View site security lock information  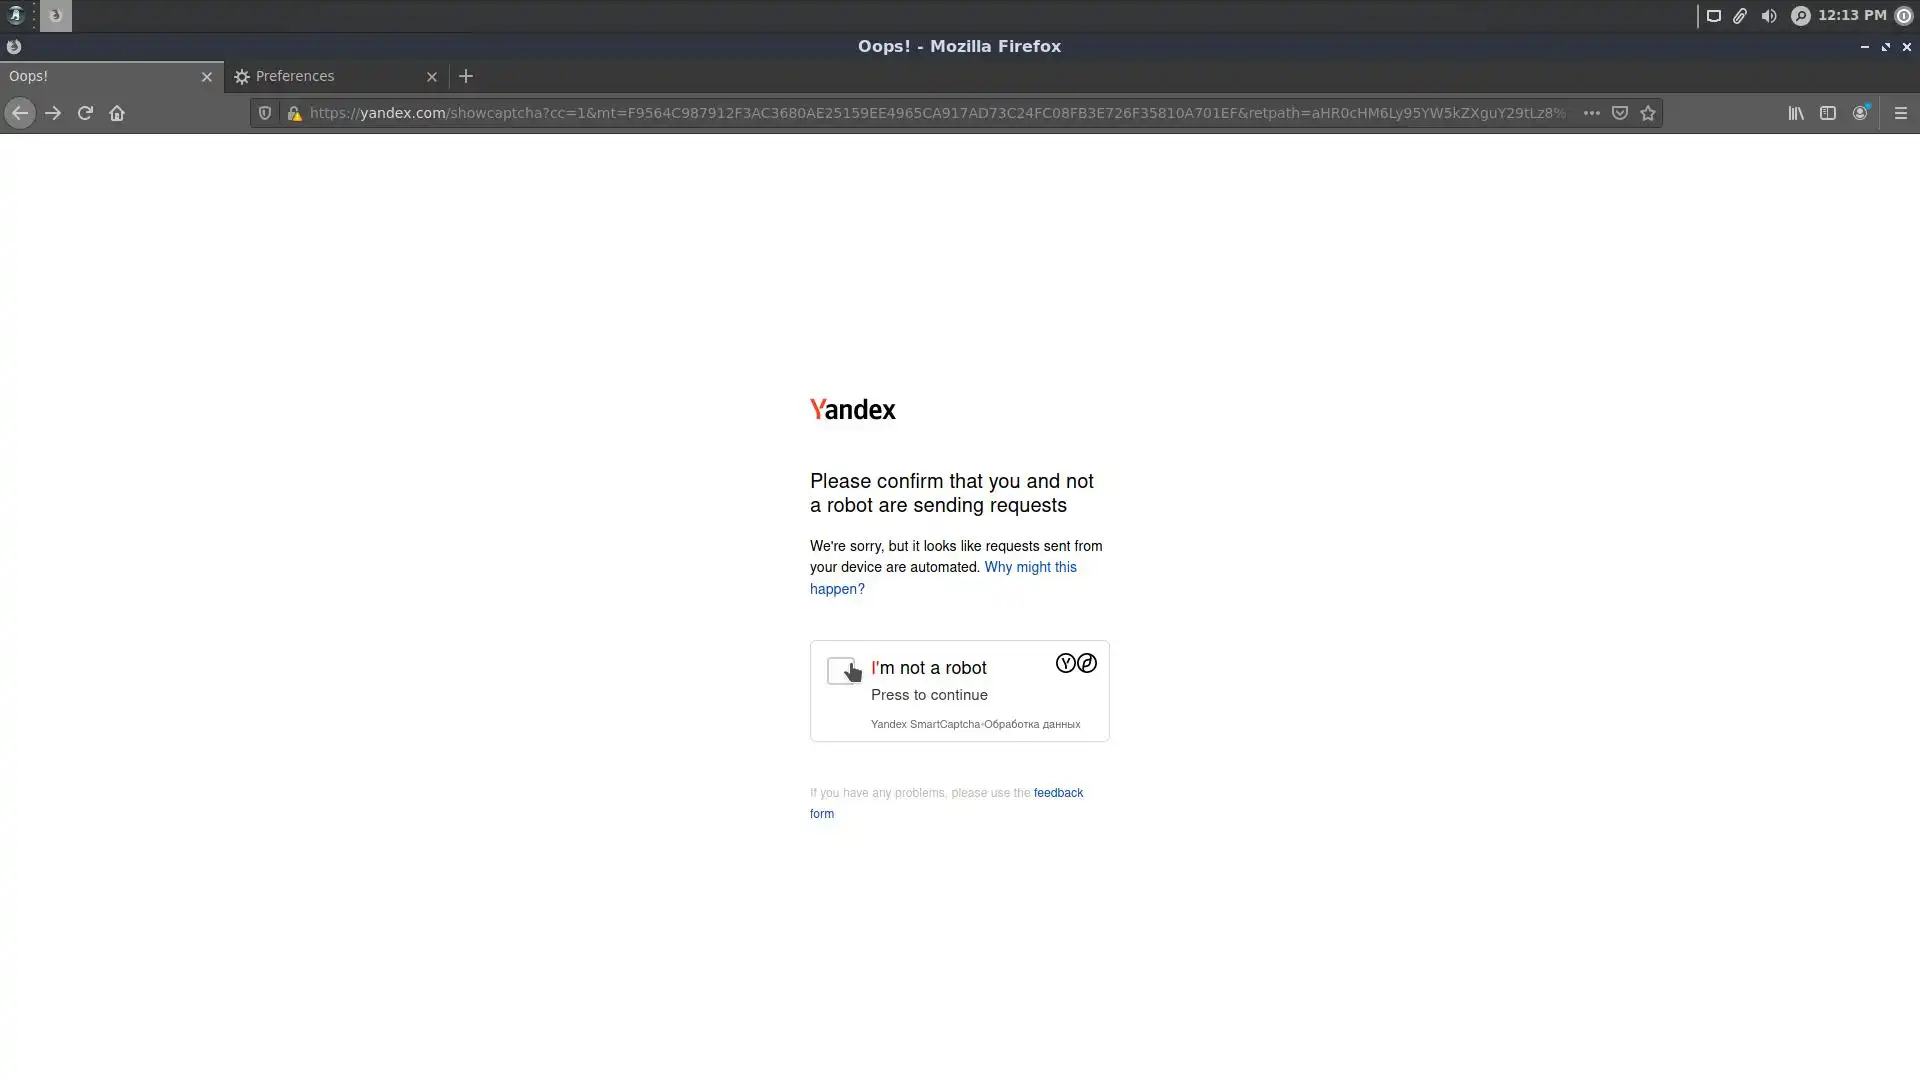tap(294, 113)
